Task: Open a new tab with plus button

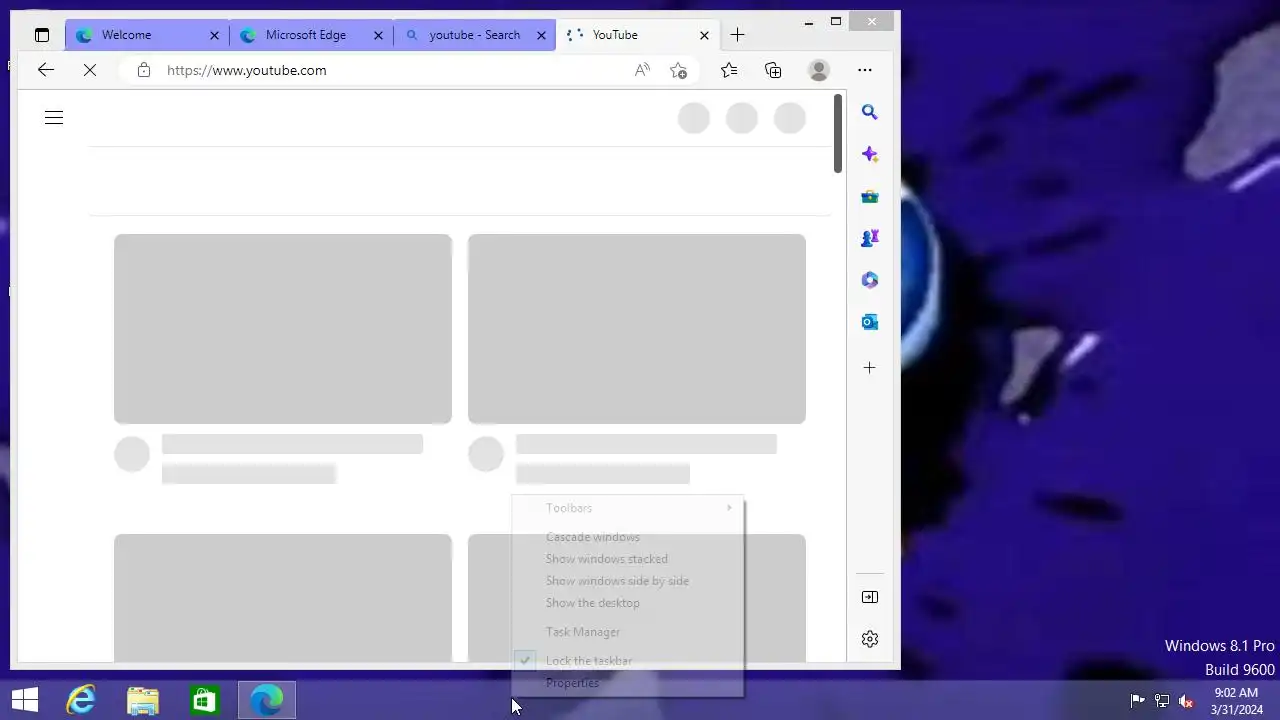Action: [x=737, y=35]
